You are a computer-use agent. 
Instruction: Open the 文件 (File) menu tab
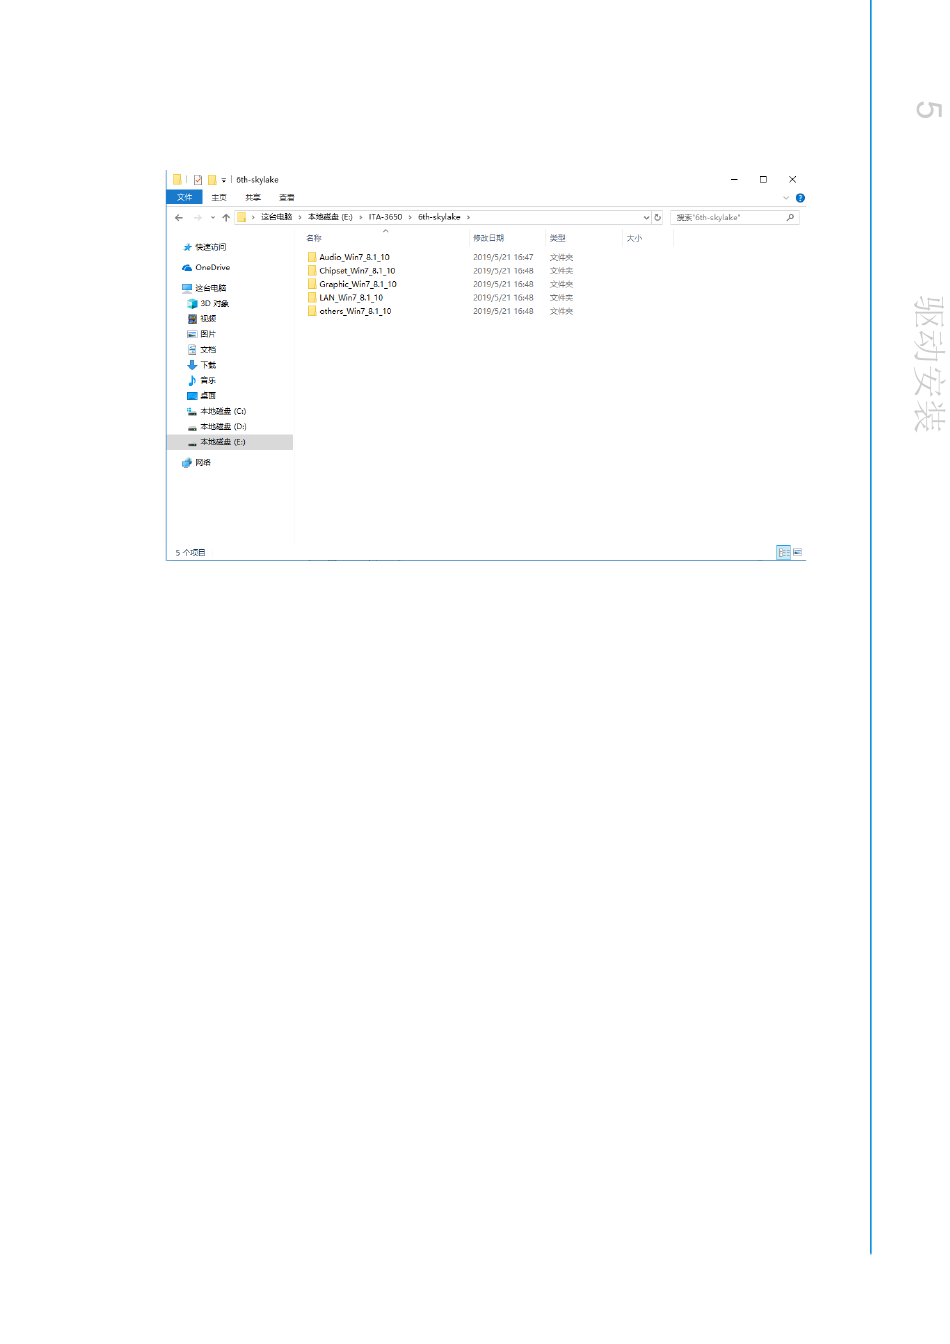[x=184, y=198]
